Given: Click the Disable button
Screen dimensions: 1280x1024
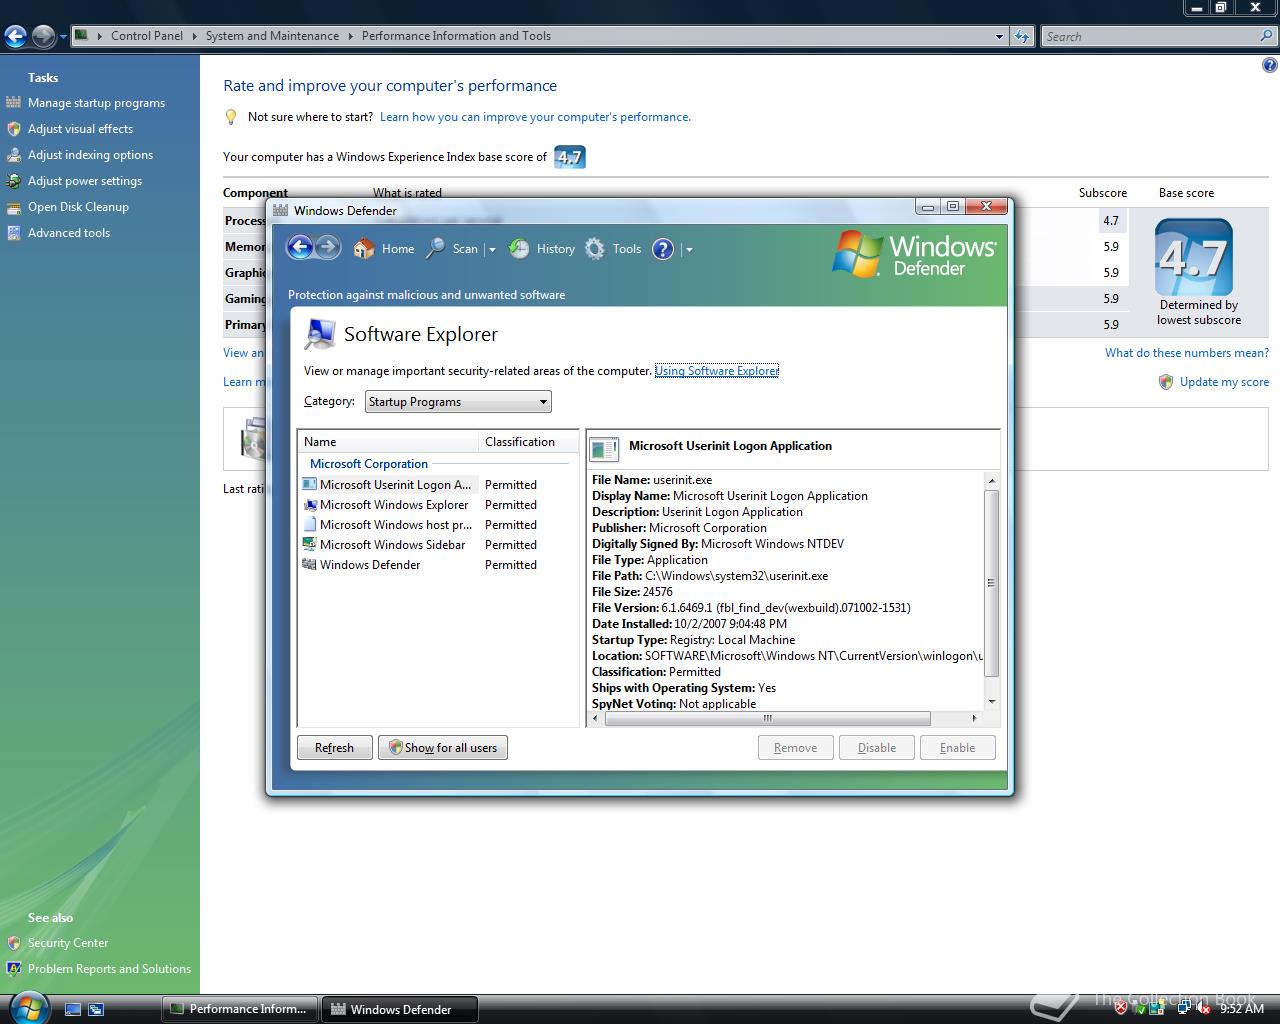Looking at the screenshot, I should (x=877, y=748).
